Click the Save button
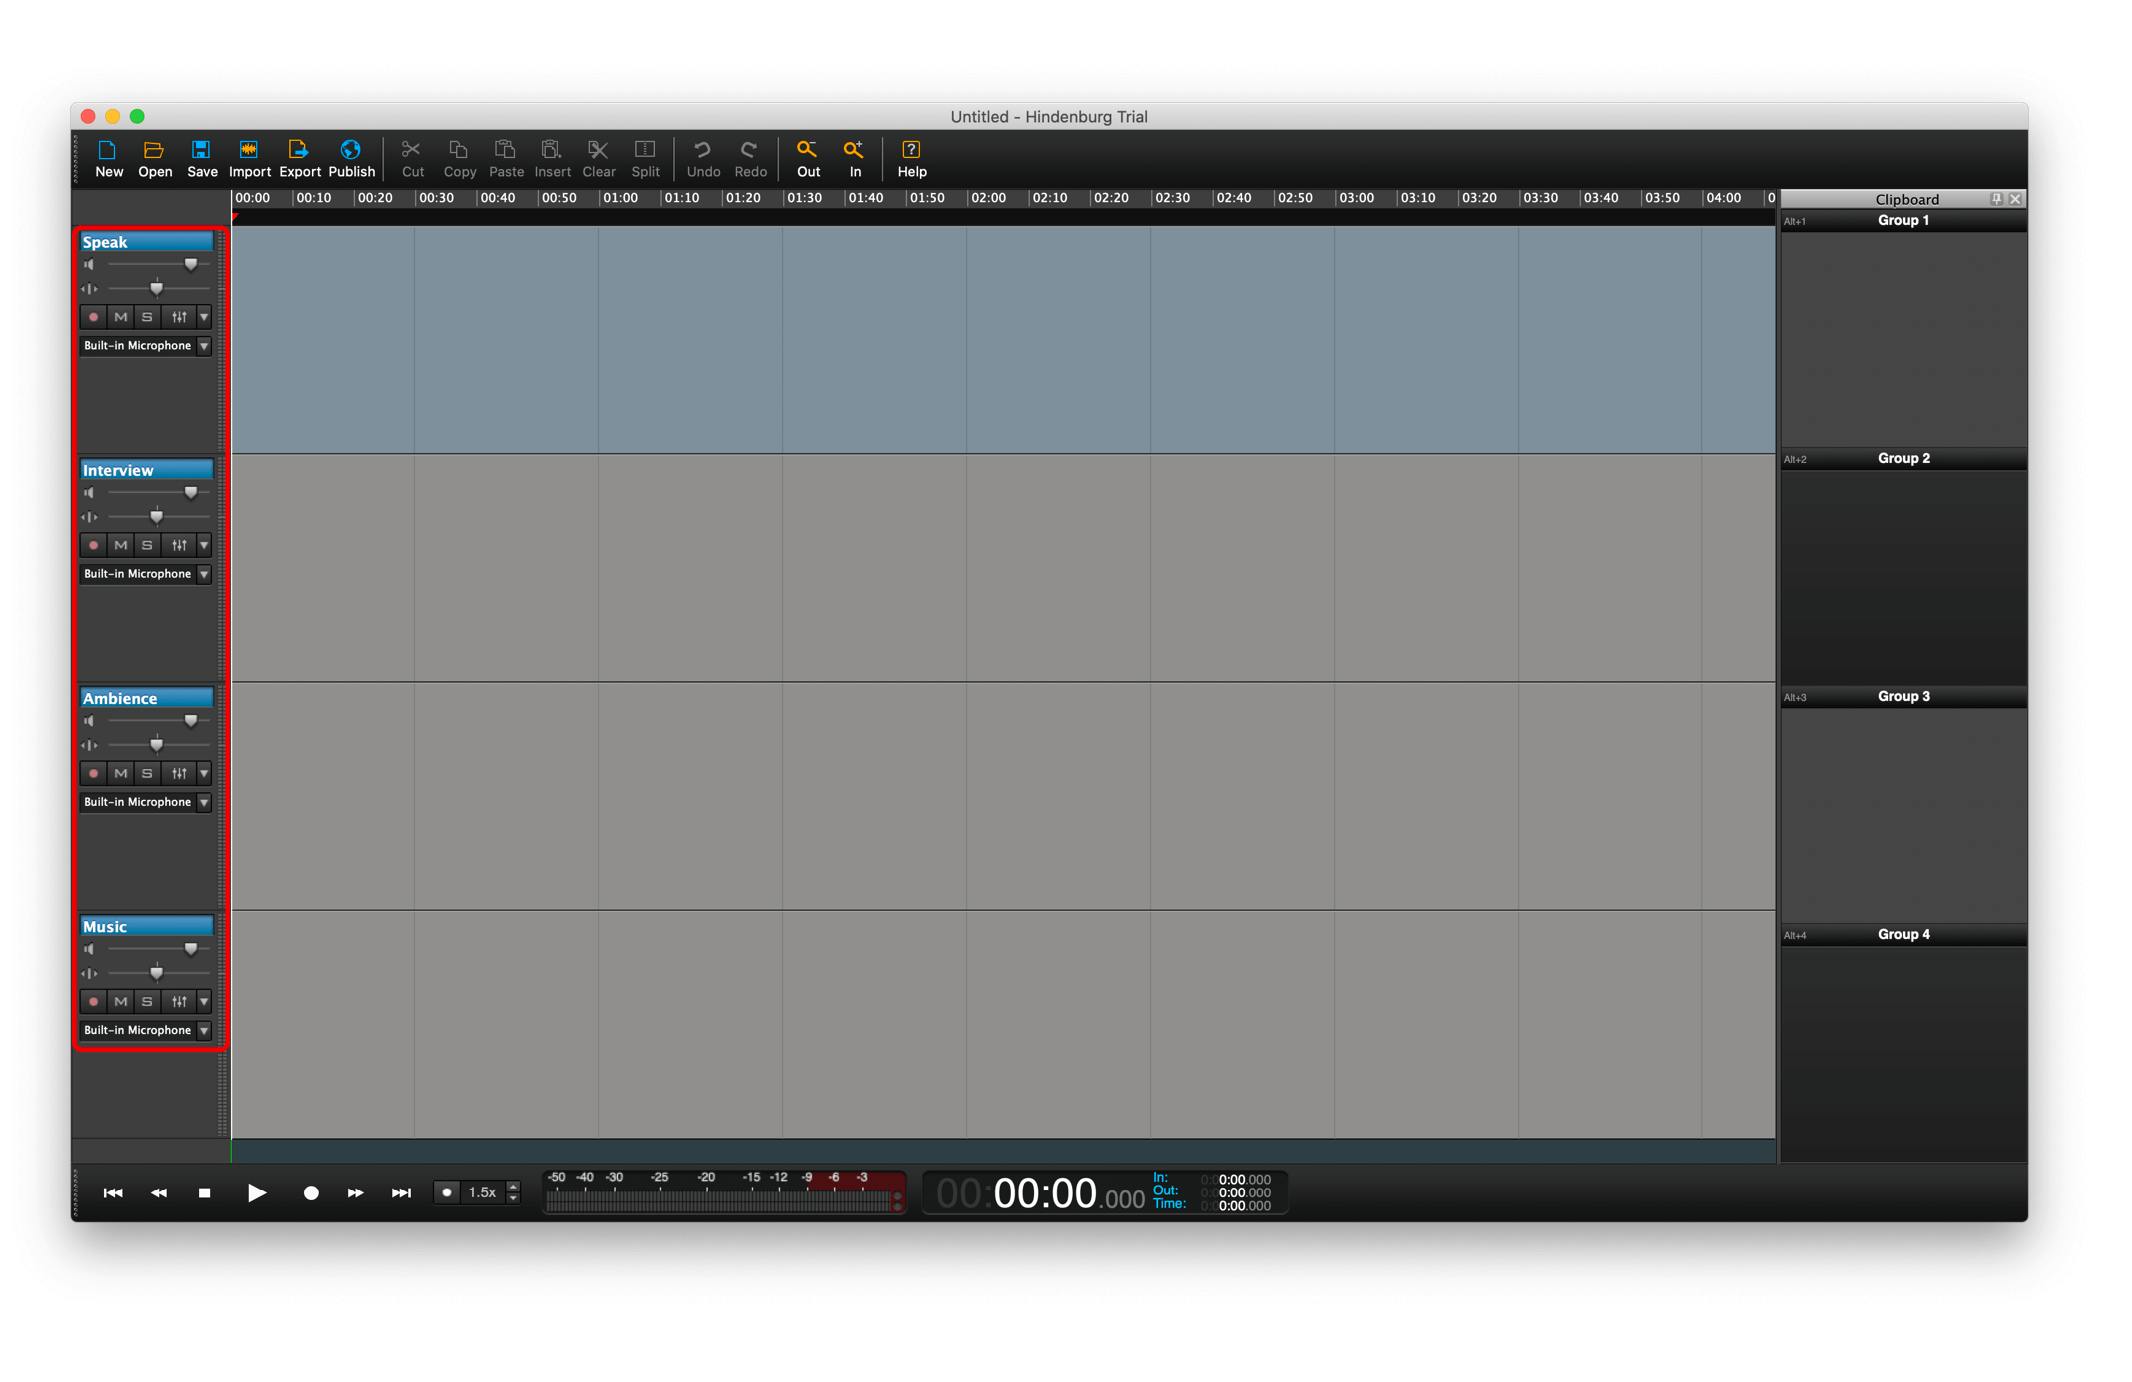This screenshot has width=2132, height=1382. click(x=202, y=158)
